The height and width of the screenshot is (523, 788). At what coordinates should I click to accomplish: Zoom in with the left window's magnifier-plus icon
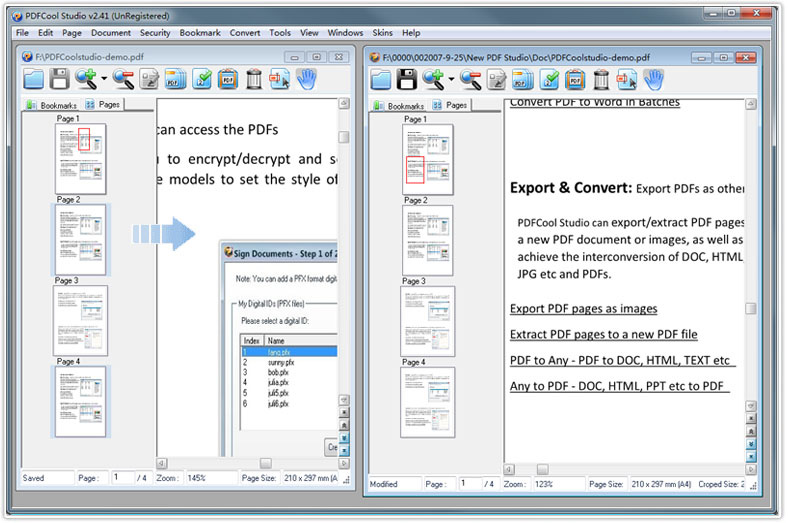(x=86, y=79)
